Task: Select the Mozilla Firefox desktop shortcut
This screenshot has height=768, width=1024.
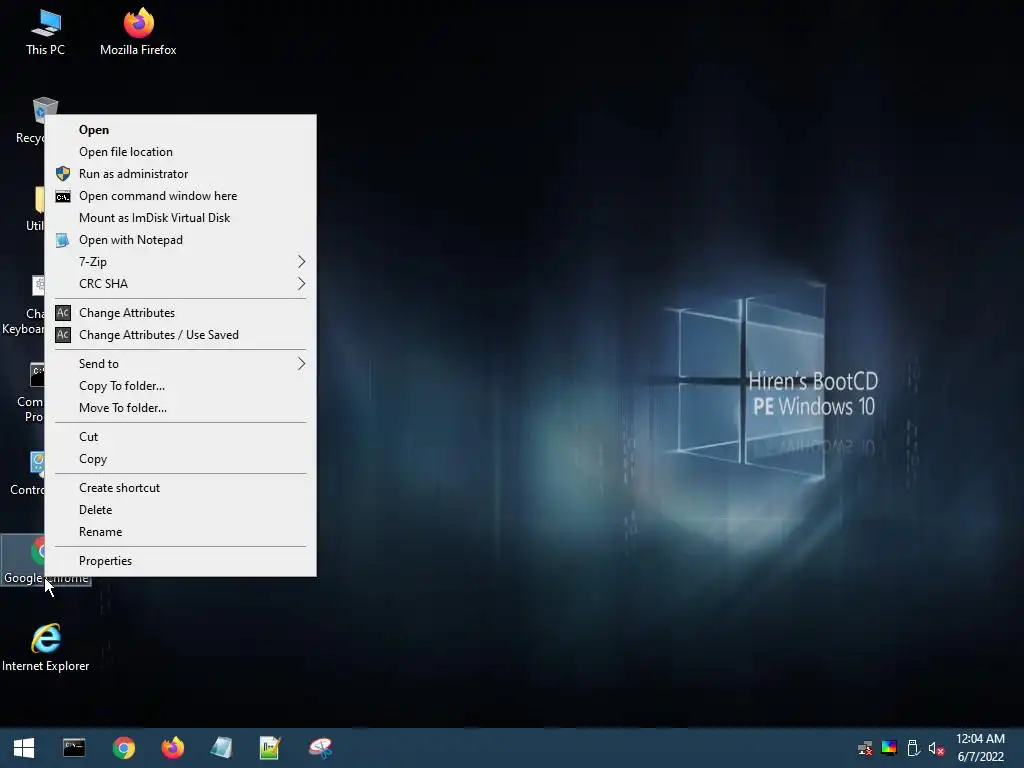Action: (x=138, y=31)
